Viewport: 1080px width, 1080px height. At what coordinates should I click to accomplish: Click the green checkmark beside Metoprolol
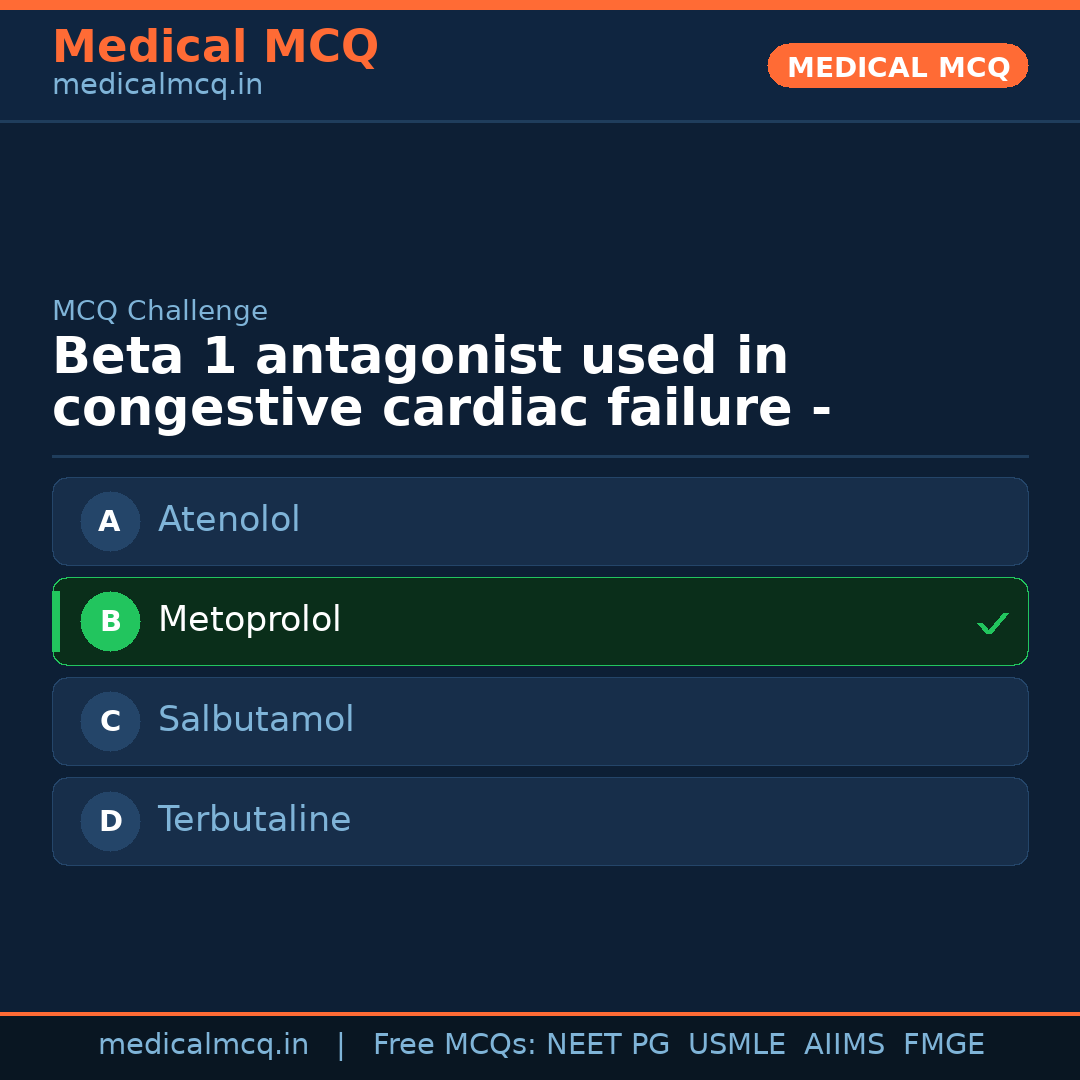click(992, 623)
